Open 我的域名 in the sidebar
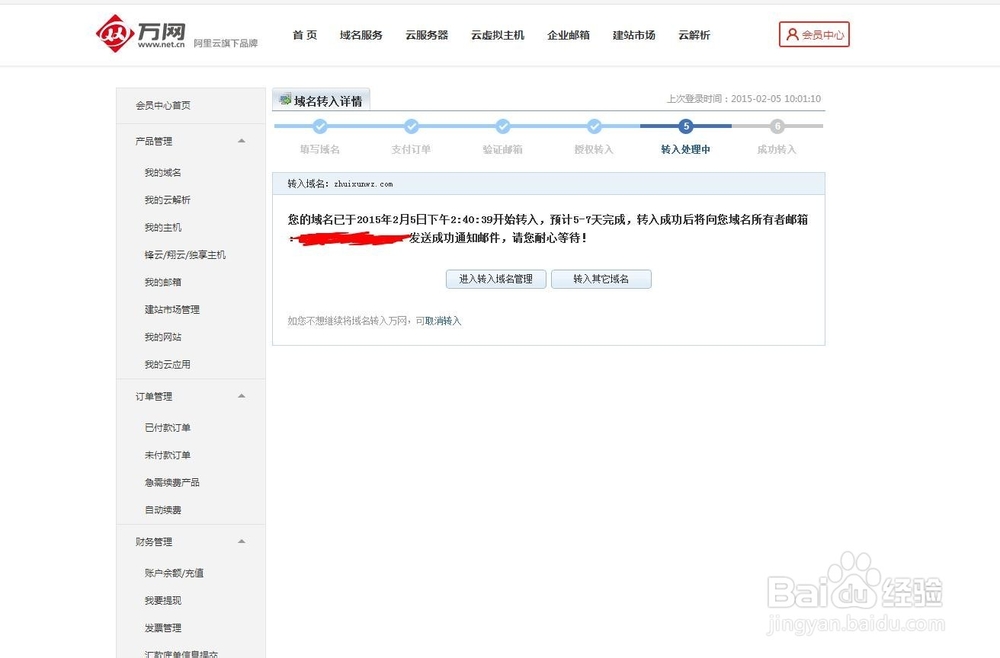The width and height of the screenshot is (1000, 658). pos(163,173)
